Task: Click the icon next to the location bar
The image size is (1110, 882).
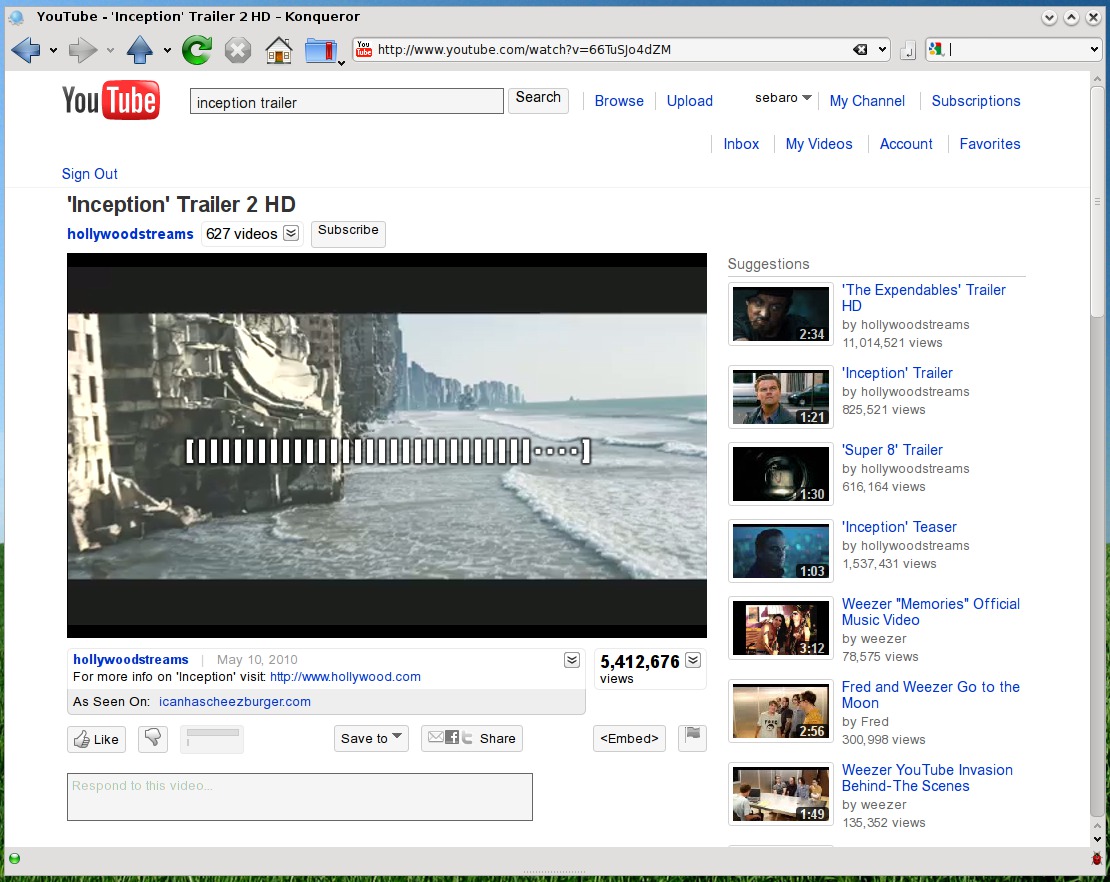Action: [x=908, y=50]
